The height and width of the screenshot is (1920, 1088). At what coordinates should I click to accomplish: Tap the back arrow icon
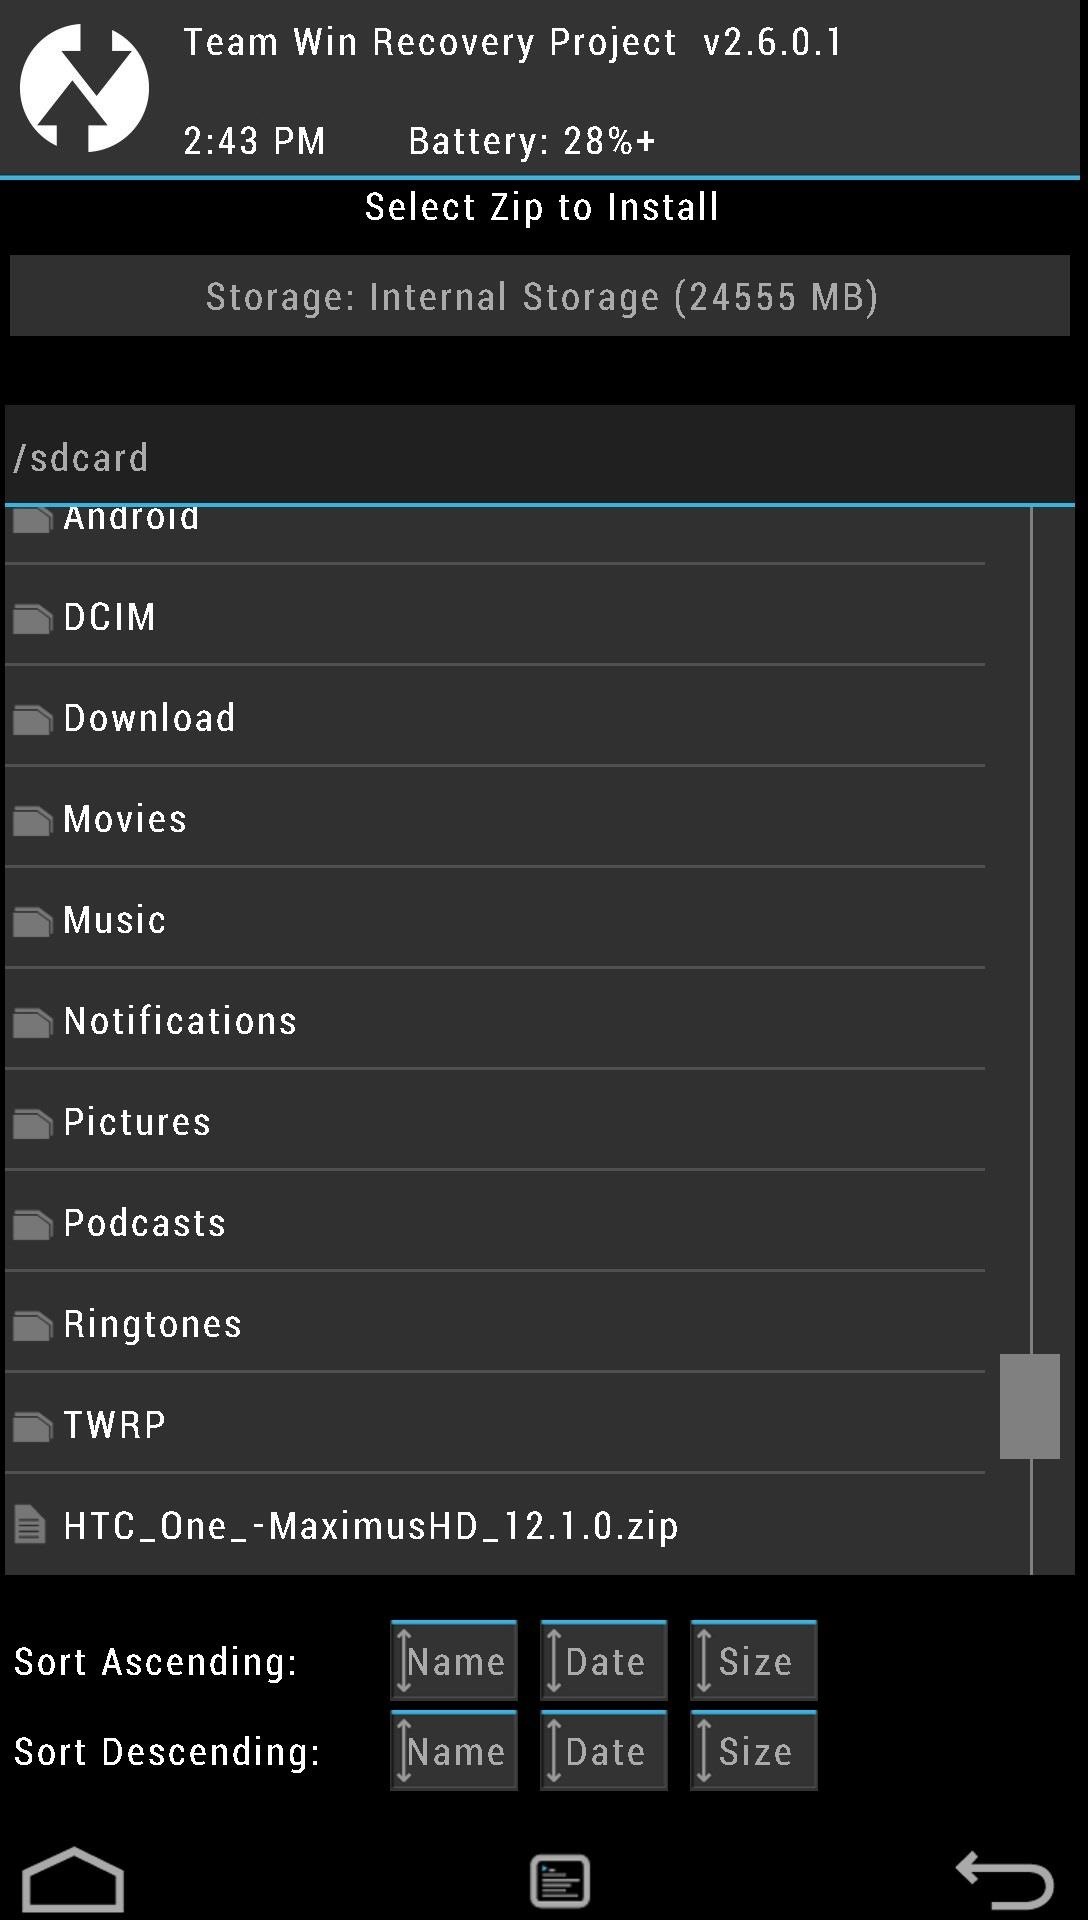coord(1004,1879)
